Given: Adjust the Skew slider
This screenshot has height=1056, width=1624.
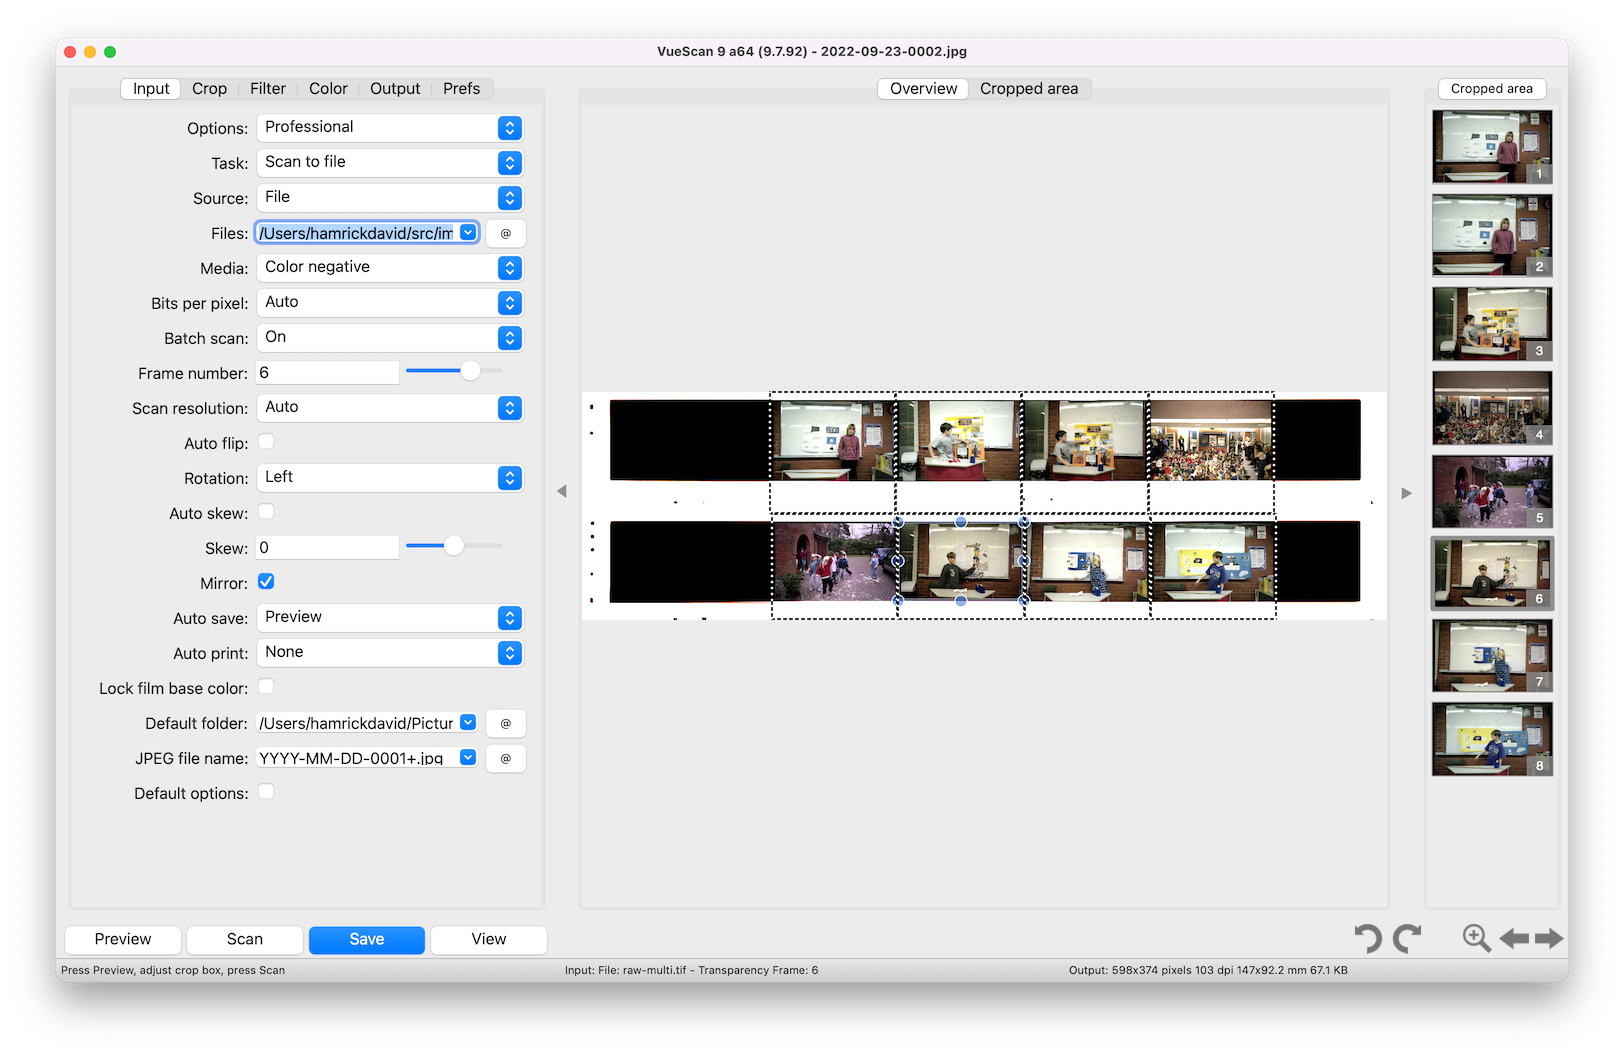Looking at the screenshot, I should point(453,546).
